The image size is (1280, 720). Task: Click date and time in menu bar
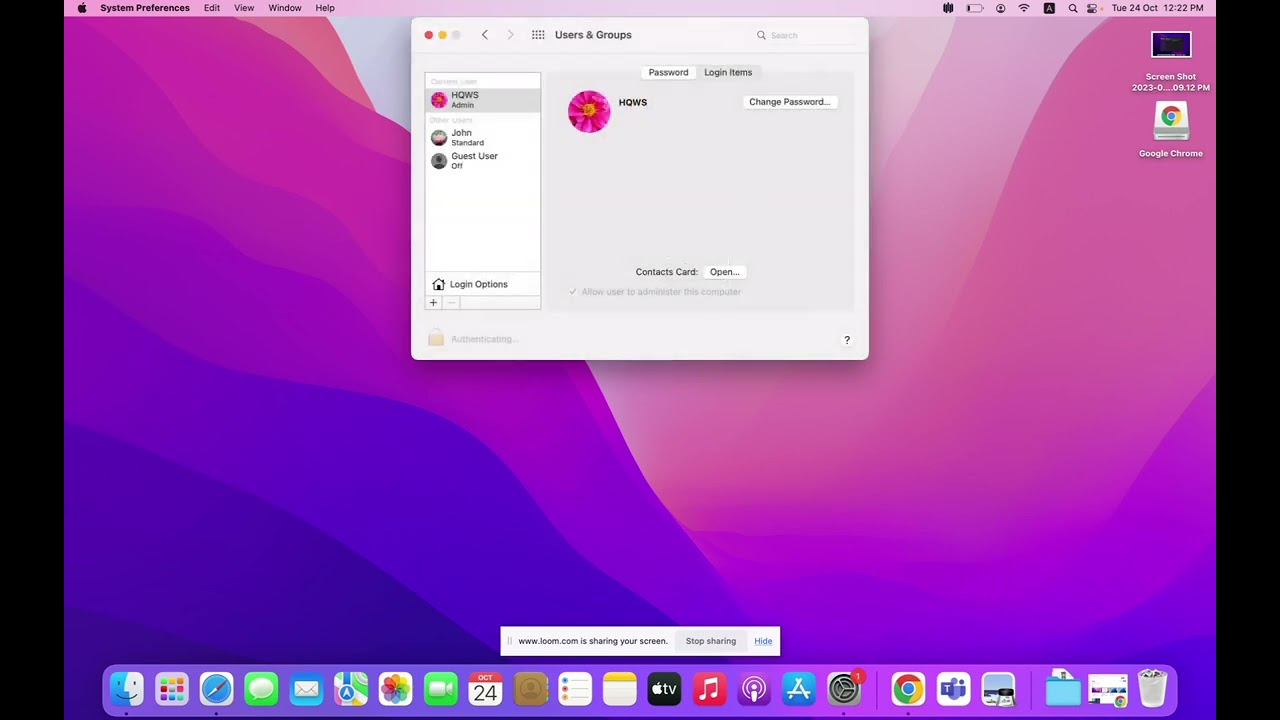pos(1158,8)
